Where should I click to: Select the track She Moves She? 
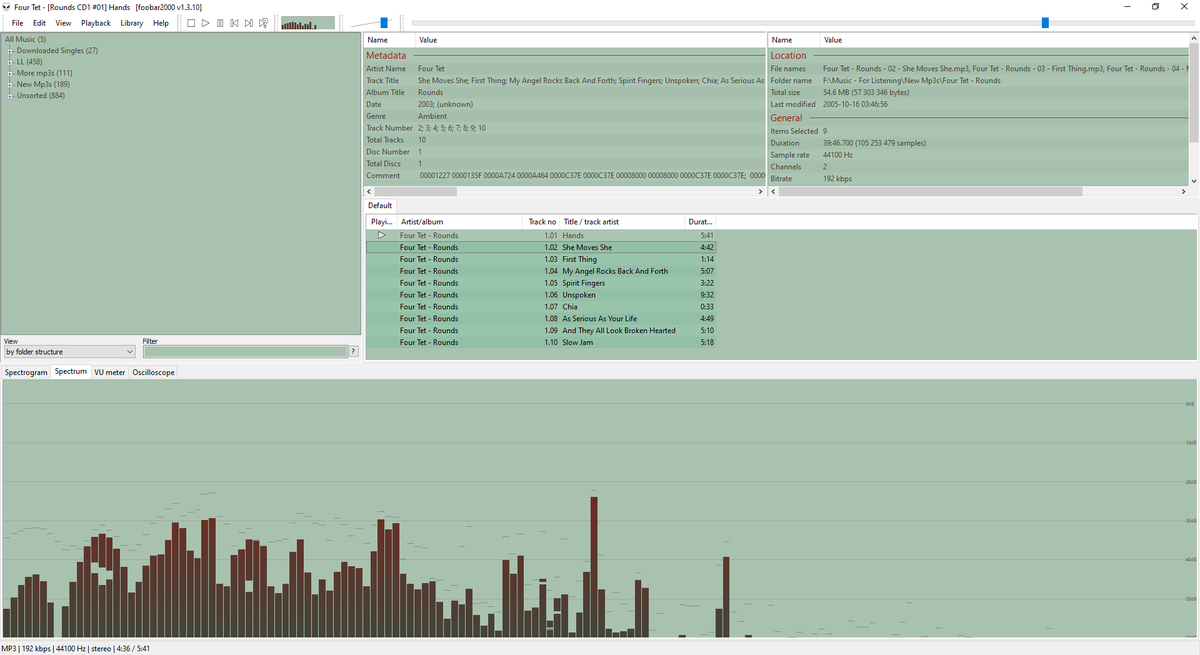click(541, 247)
